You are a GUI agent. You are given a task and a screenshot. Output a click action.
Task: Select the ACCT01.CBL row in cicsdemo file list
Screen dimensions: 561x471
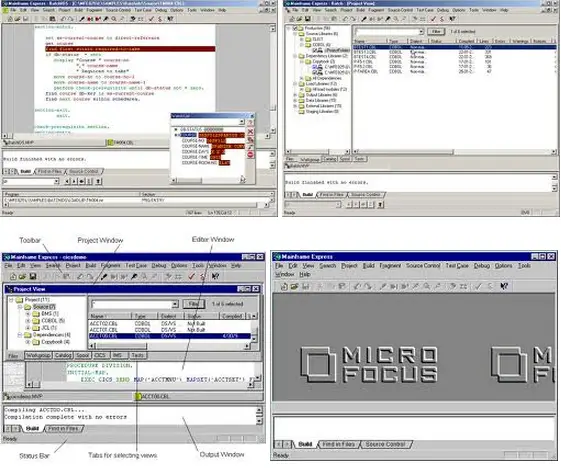[170, 330]
